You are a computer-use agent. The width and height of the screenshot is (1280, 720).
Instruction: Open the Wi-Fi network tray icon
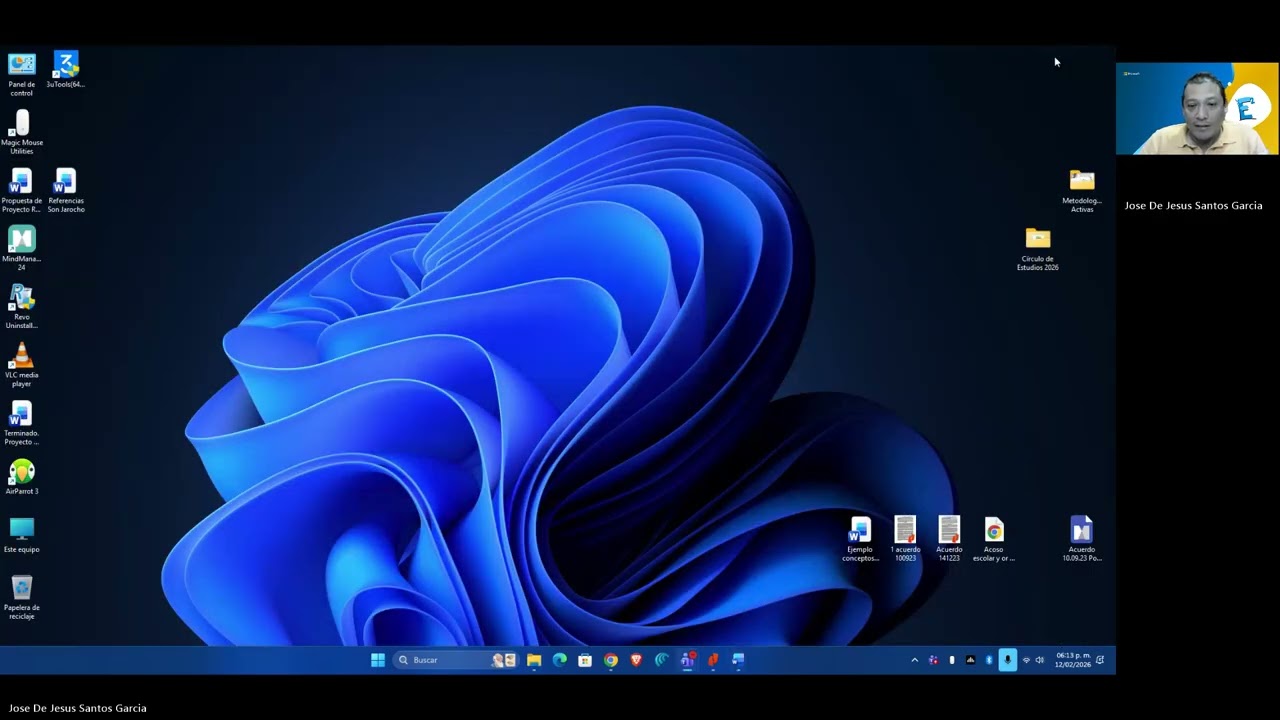(x=1026, y=660)
